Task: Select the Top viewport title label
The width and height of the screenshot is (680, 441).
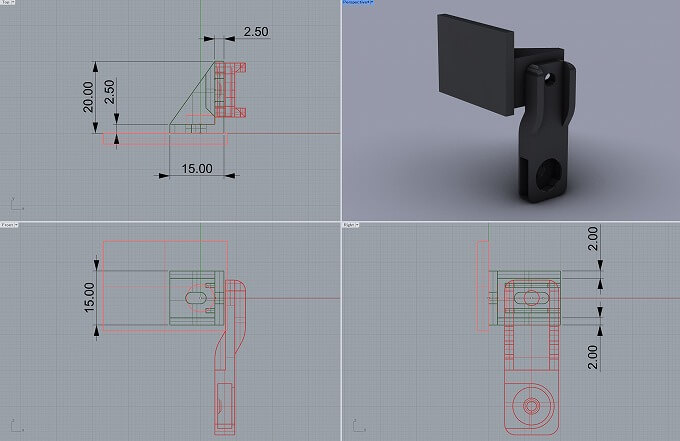Action: click(5, 3)
